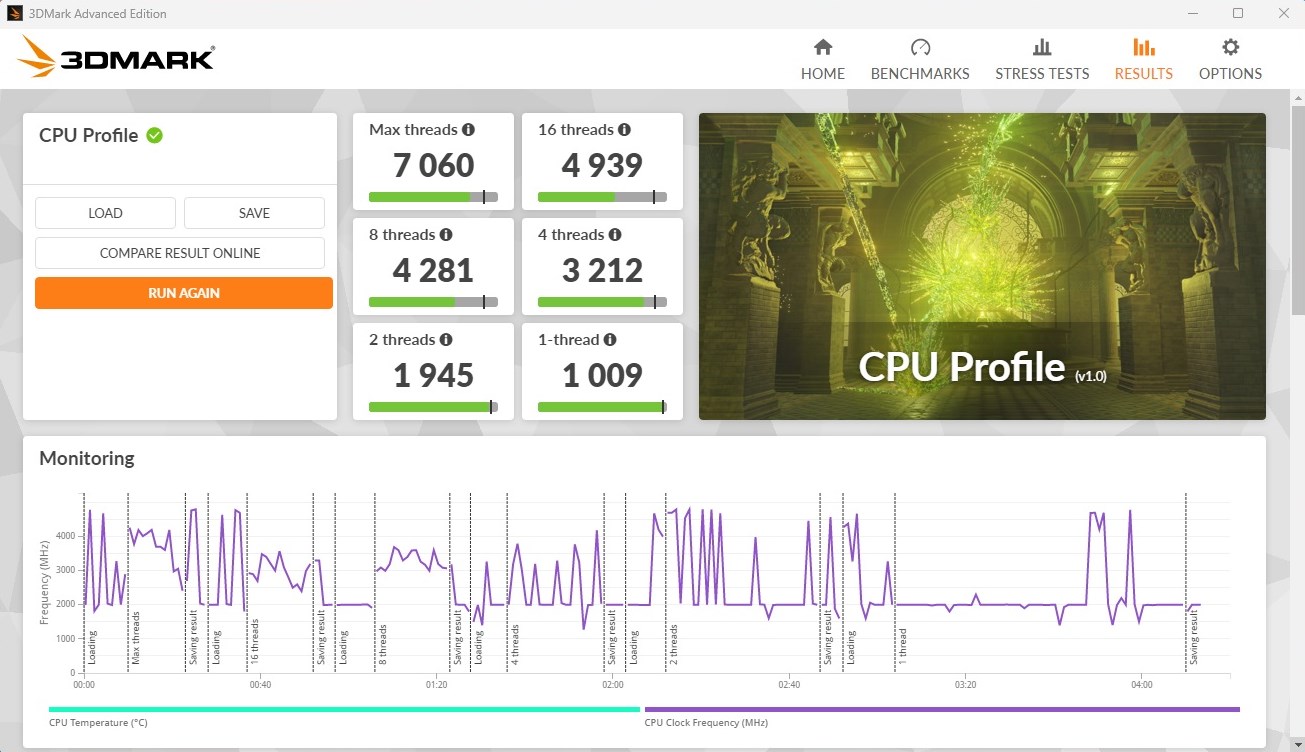Click the scrollbar up arrow
This screenshot has width=1305, height=752.
point(1297,96)
